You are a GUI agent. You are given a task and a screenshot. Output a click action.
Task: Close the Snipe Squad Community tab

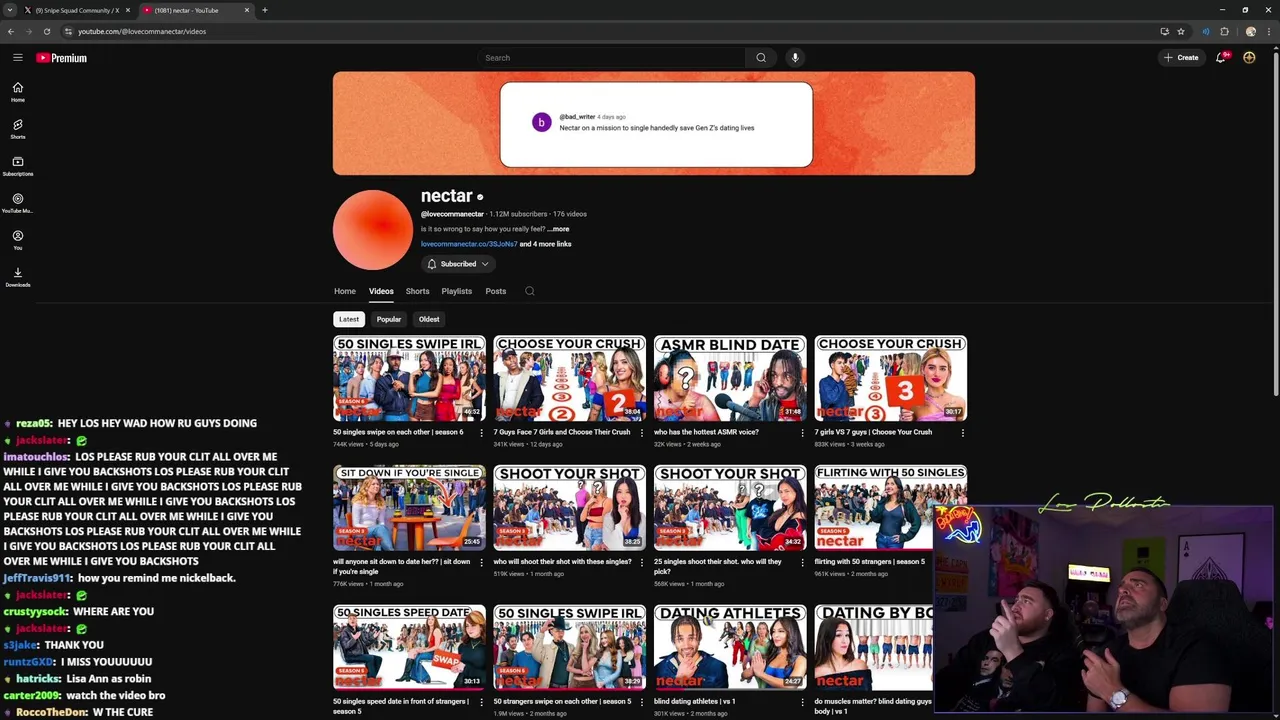click(129, 10)
